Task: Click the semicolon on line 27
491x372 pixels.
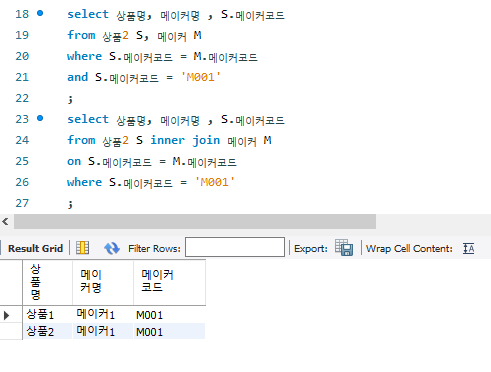Action: [x=70, y=204]
